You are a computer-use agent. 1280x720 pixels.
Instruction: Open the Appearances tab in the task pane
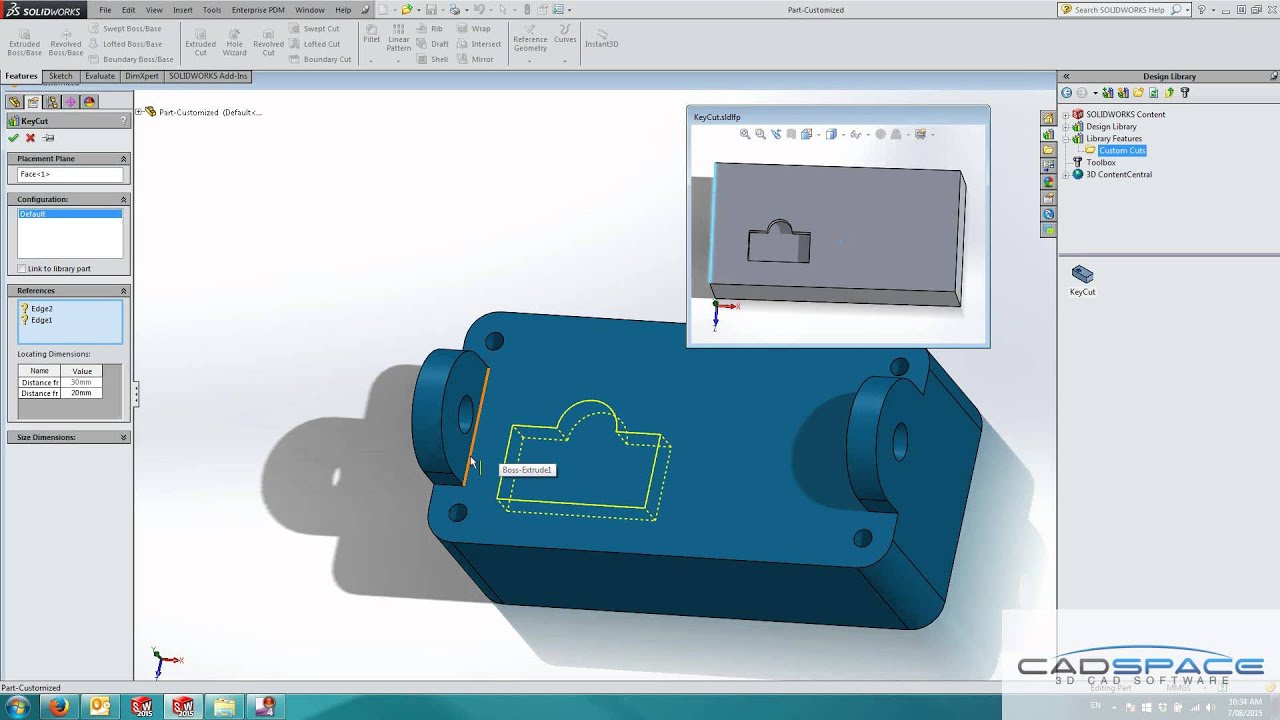click(1048, 182)
